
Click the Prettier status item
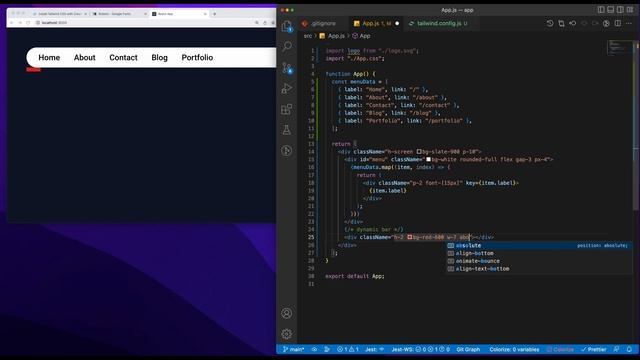coord(594,349)
